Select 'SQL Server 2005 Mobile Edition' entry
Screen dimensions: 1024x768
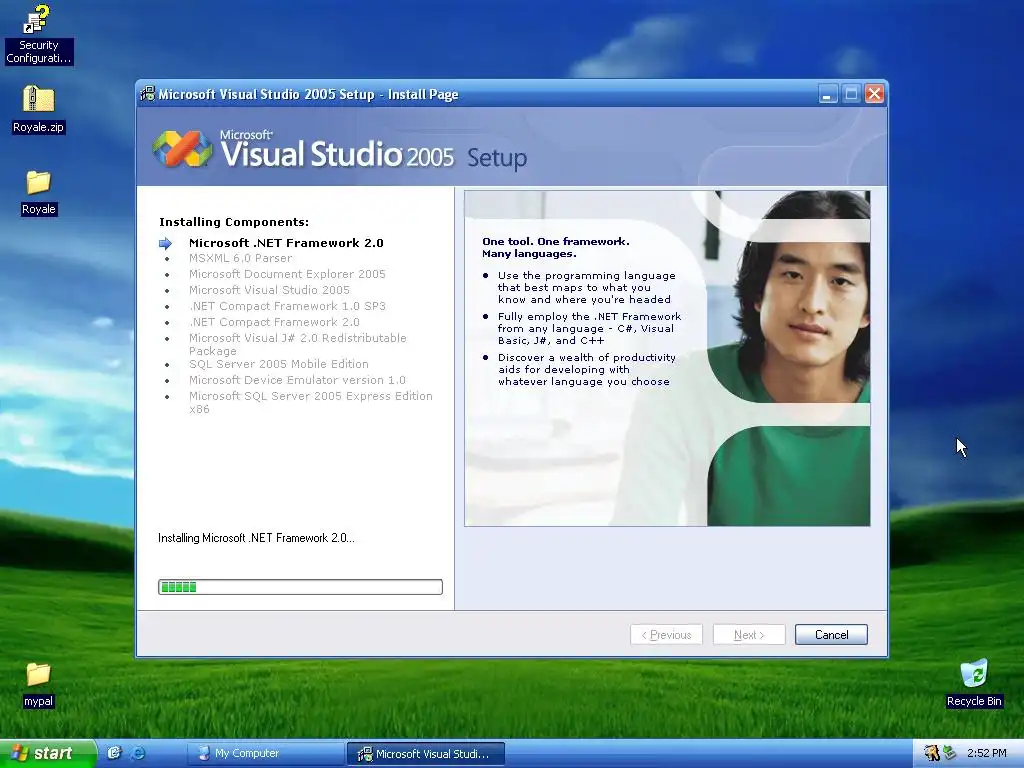point(278,364)
